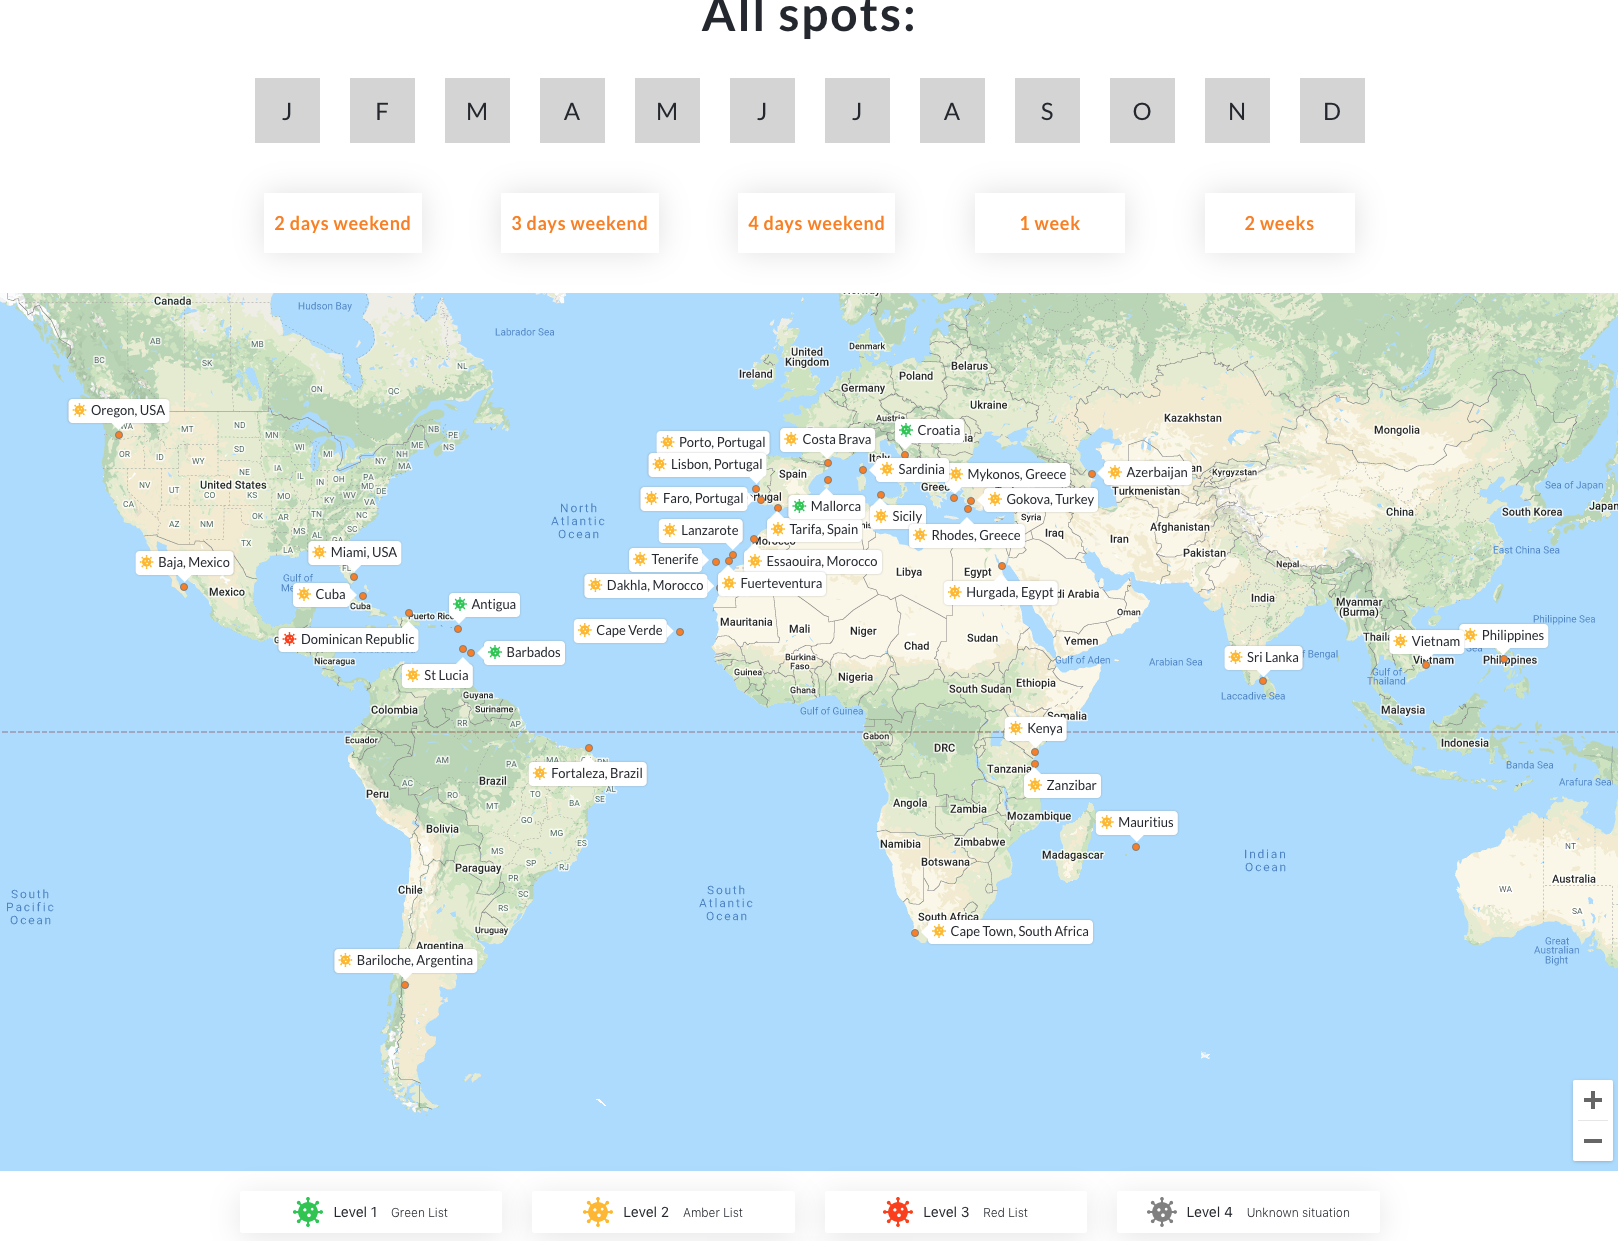Open the red Dominican Republic marker
Screen dimensions: 1618x1241
[348, 639]
